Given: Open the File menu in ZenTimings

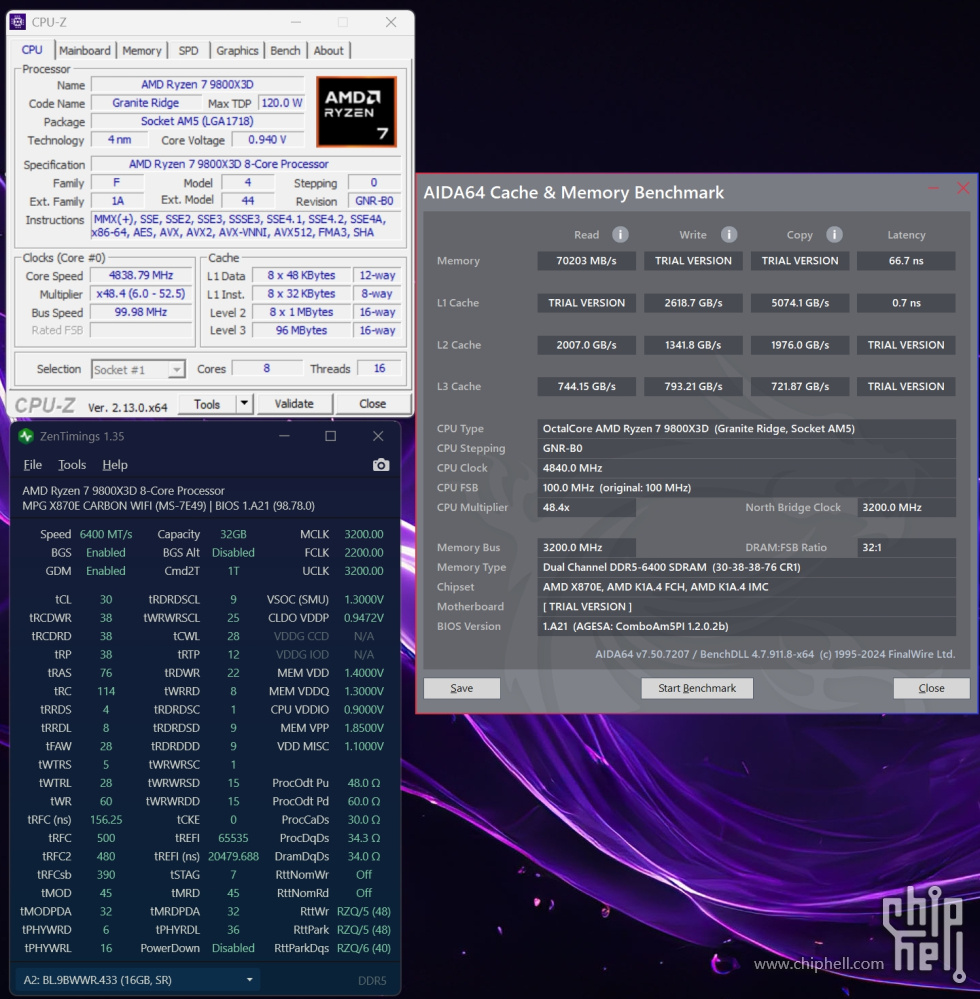Looking at the screenshot, I should [x=32, y=464].
